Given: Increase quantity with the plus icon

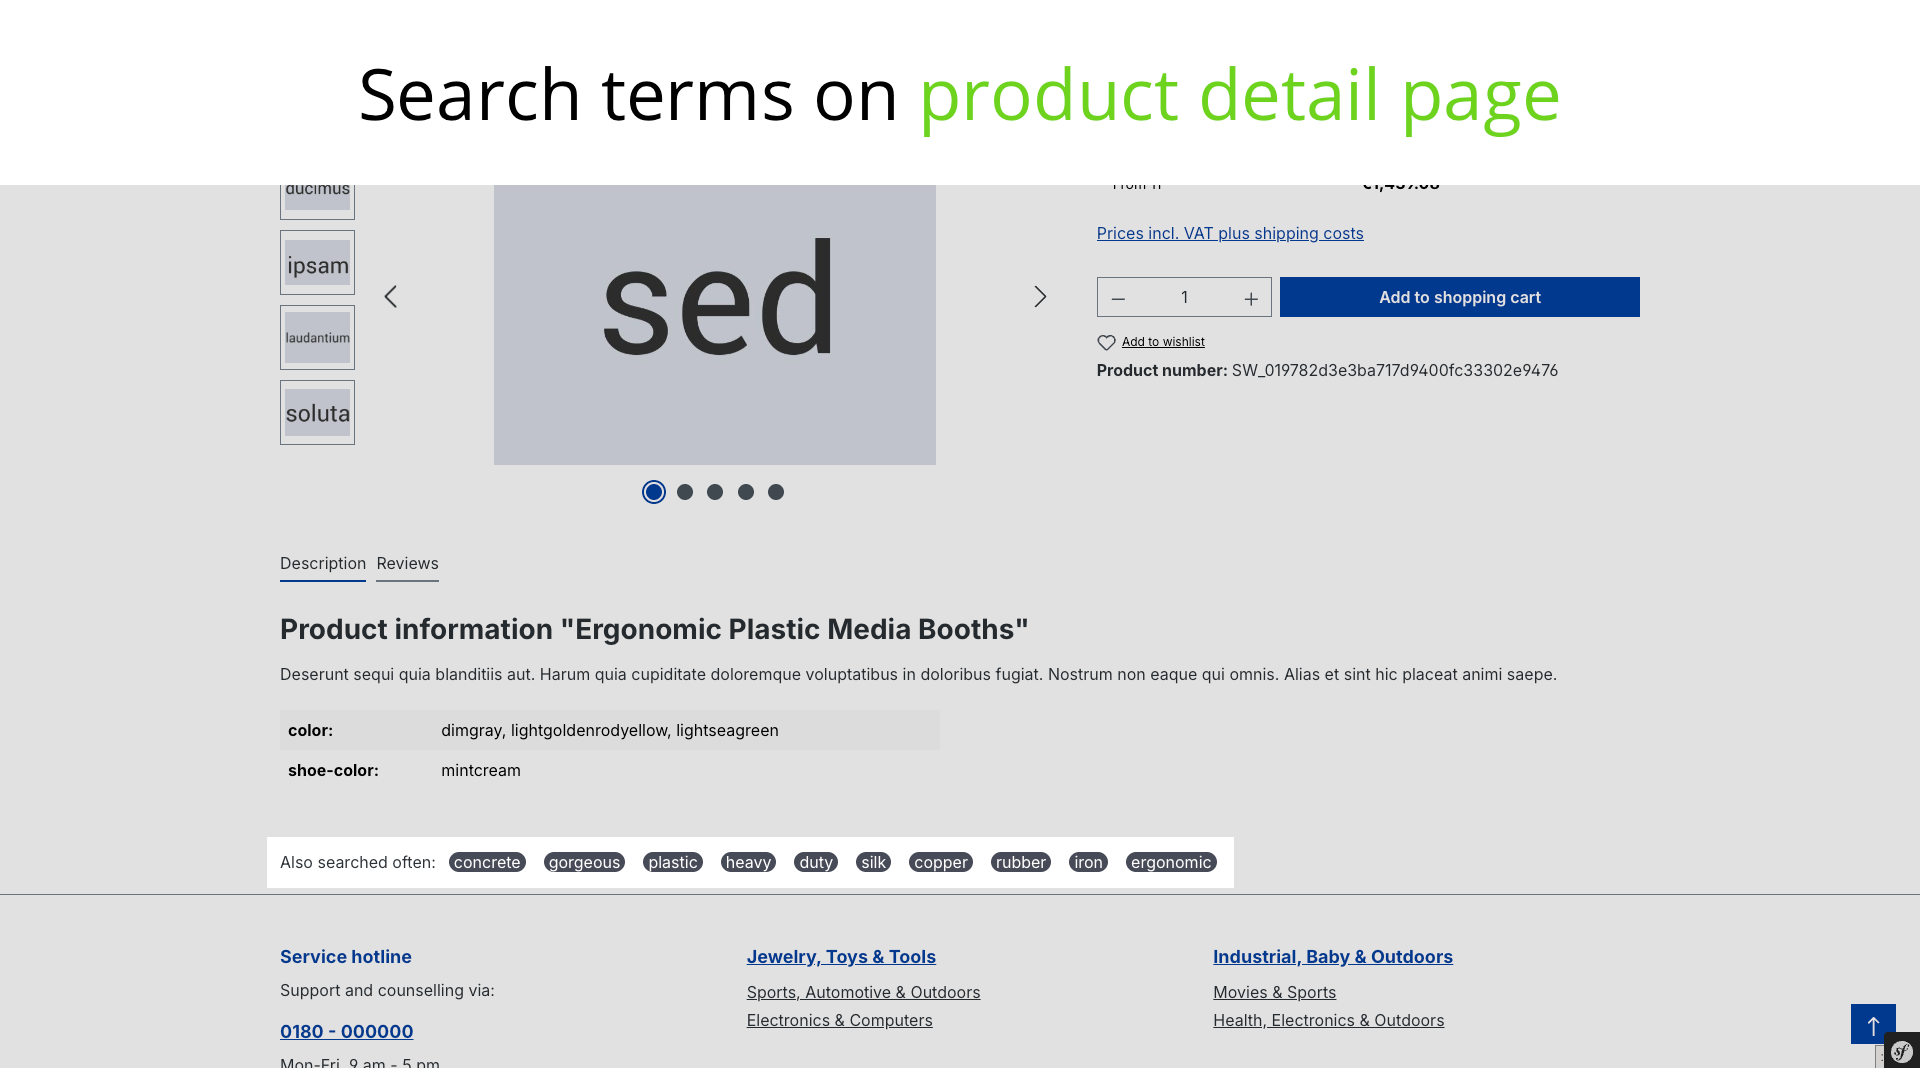Looking at the screenshot, I should pyautogui.click(x=1251, y=299).
